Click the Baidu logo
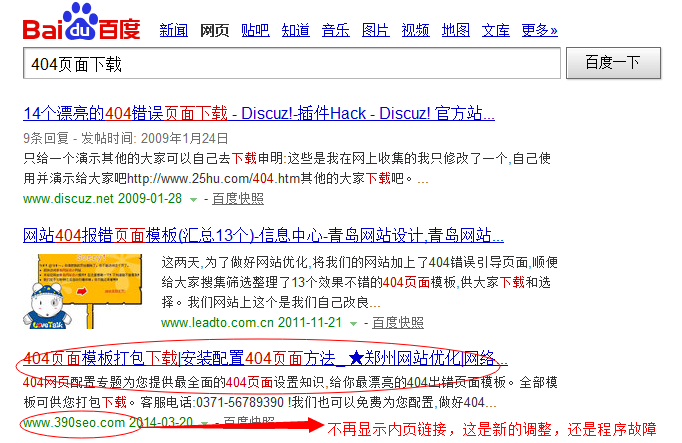Image resolution: width=682 pixels, height=443 pixels. [x=83, y=26]
